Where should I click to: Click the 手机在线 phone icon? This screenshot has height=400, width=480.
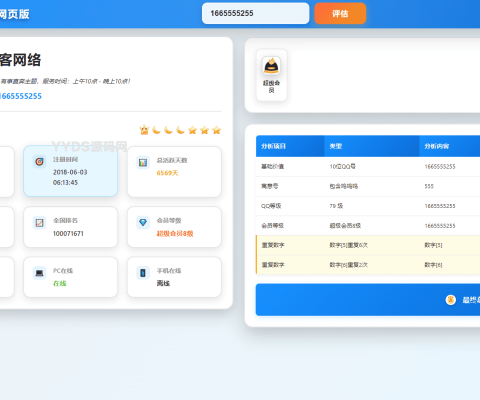point(143,273)
